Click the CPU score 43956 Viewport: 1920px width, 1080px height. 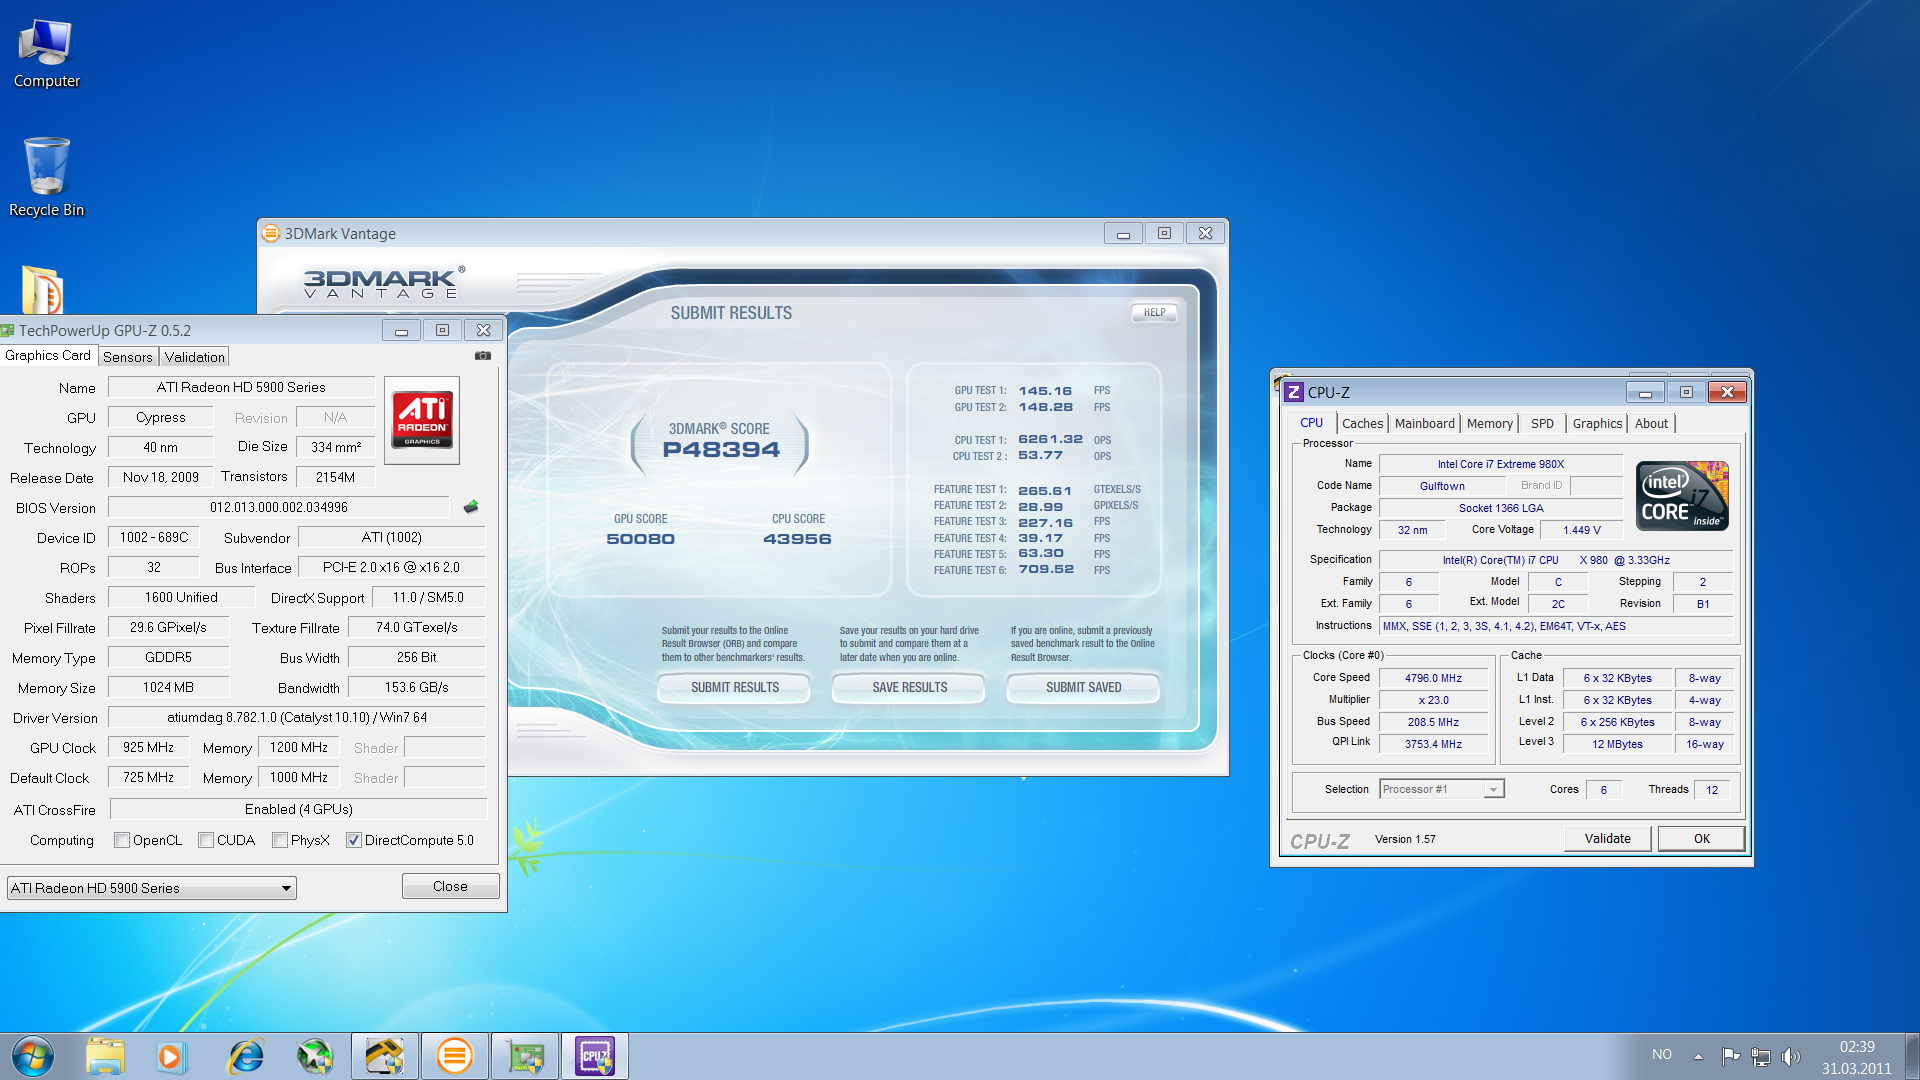pos(797,538)
